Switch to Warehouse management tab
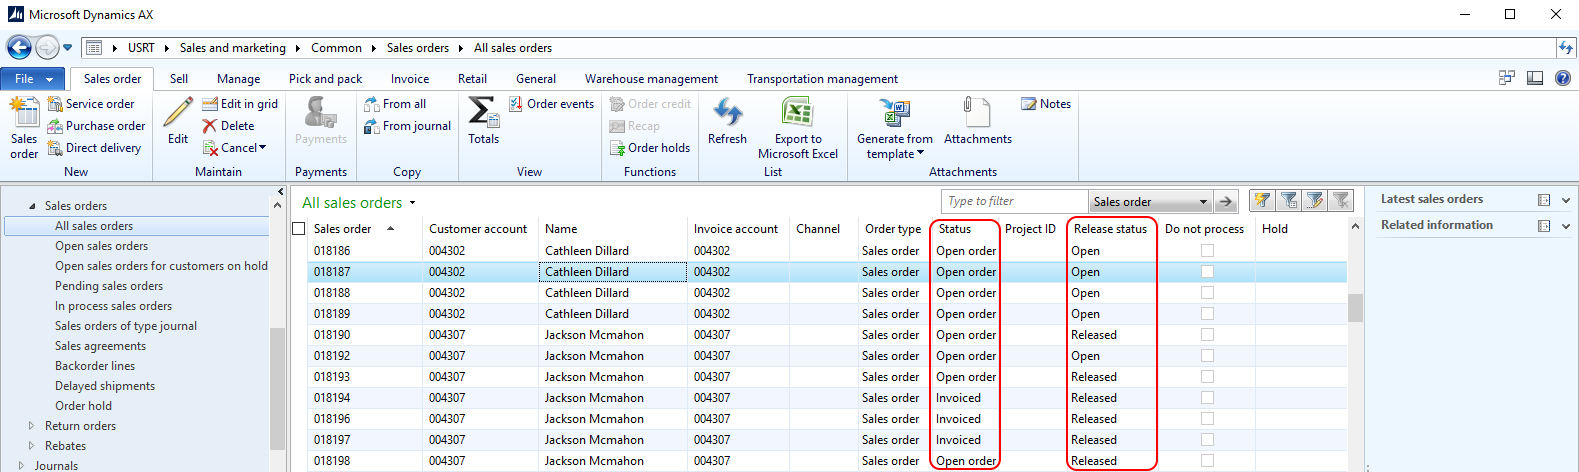This screenshot has width=1579, height=472. (x=651, y=79)
